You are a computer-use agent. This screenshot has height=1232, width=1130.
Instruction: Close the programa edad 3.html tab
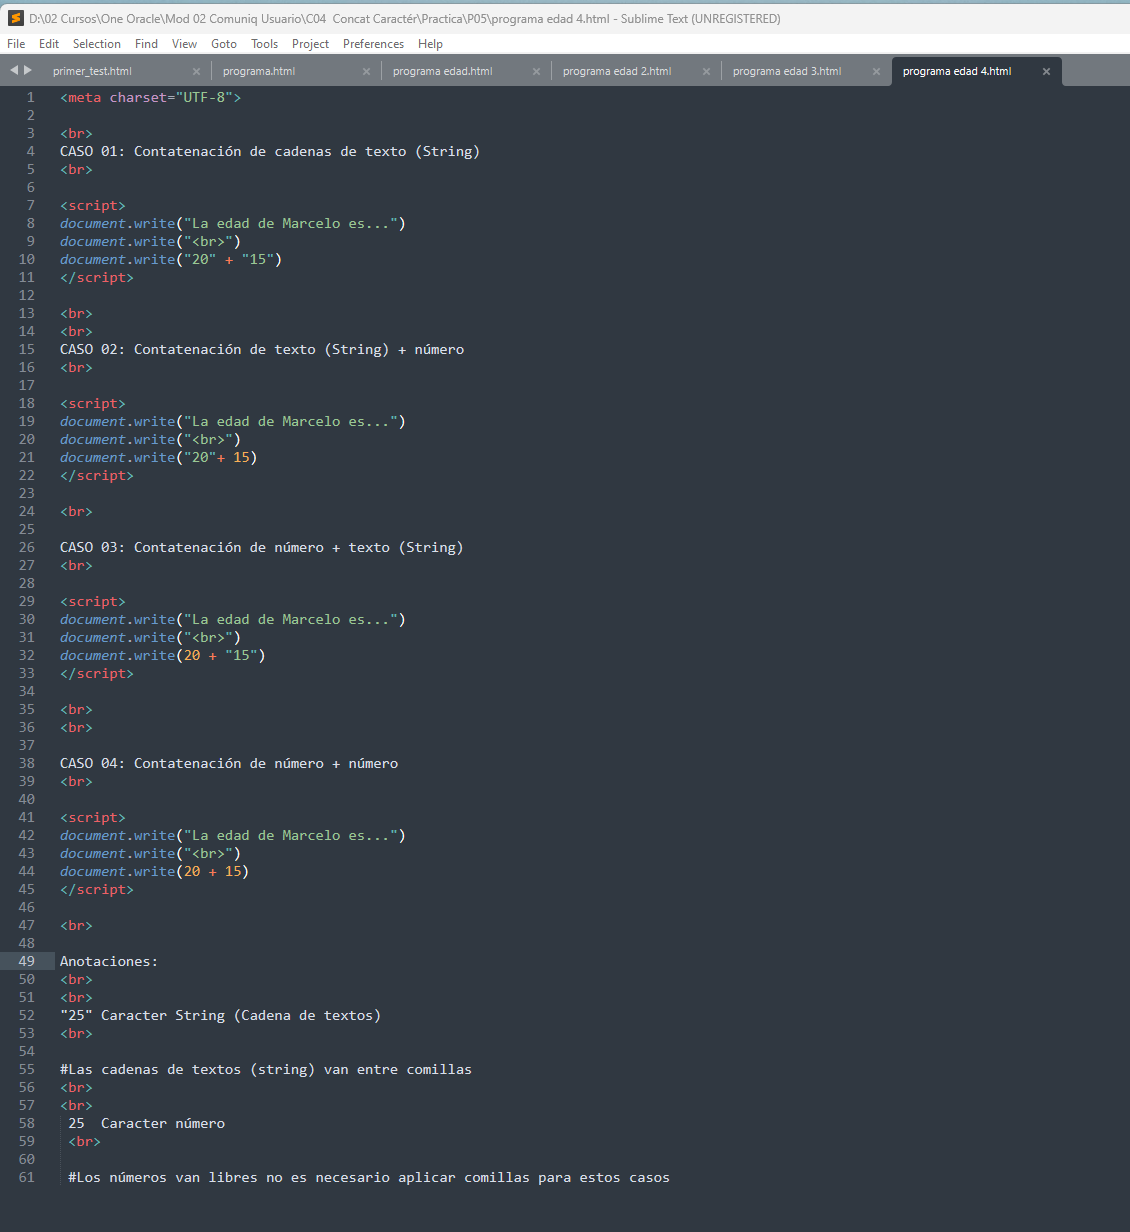coord(876,71)
